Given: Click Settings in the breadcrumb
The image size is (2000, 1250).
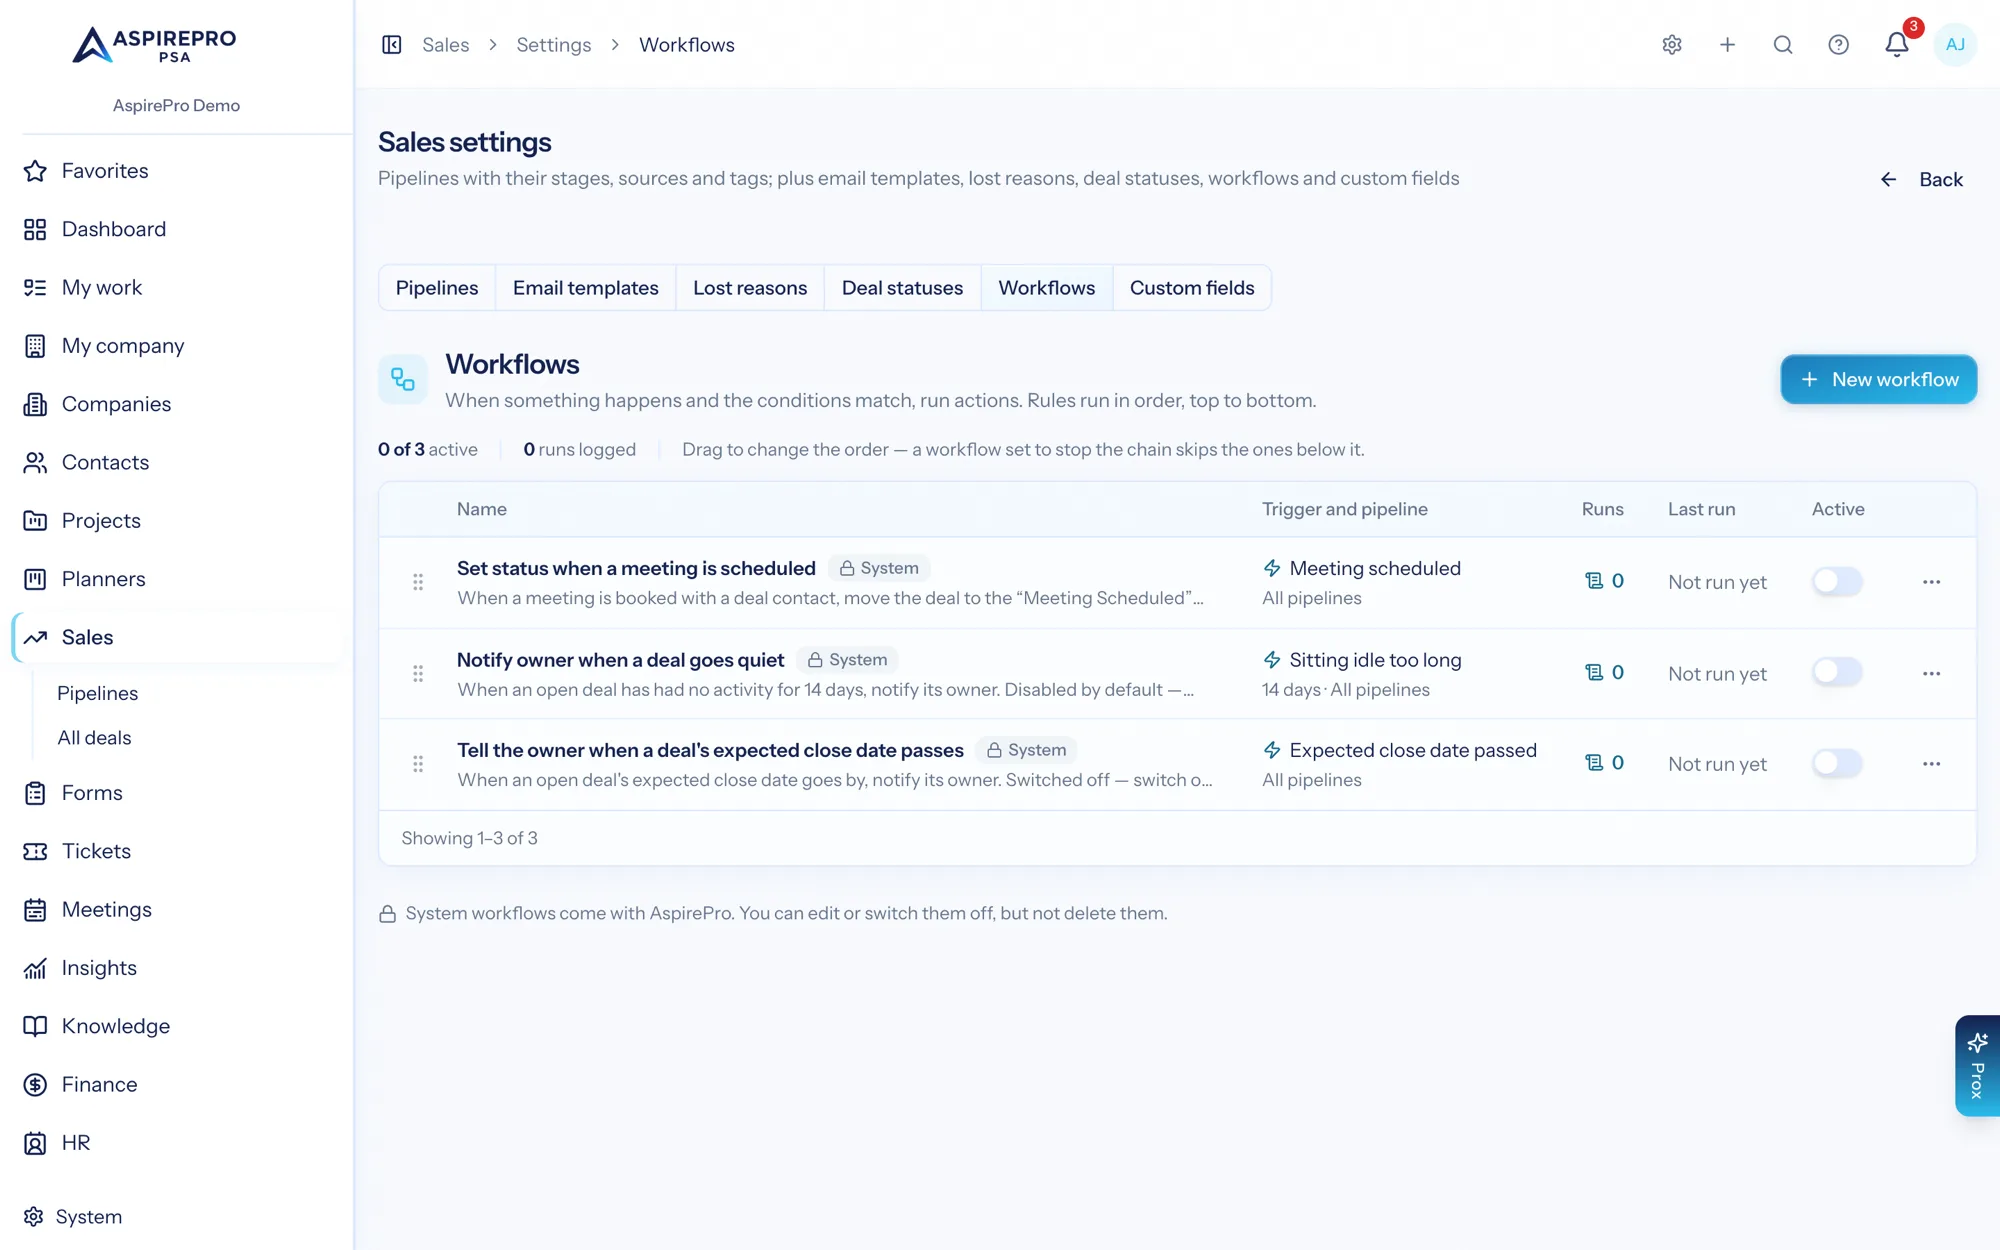Looking at the screenshot, I should click(x=554, y=45).
